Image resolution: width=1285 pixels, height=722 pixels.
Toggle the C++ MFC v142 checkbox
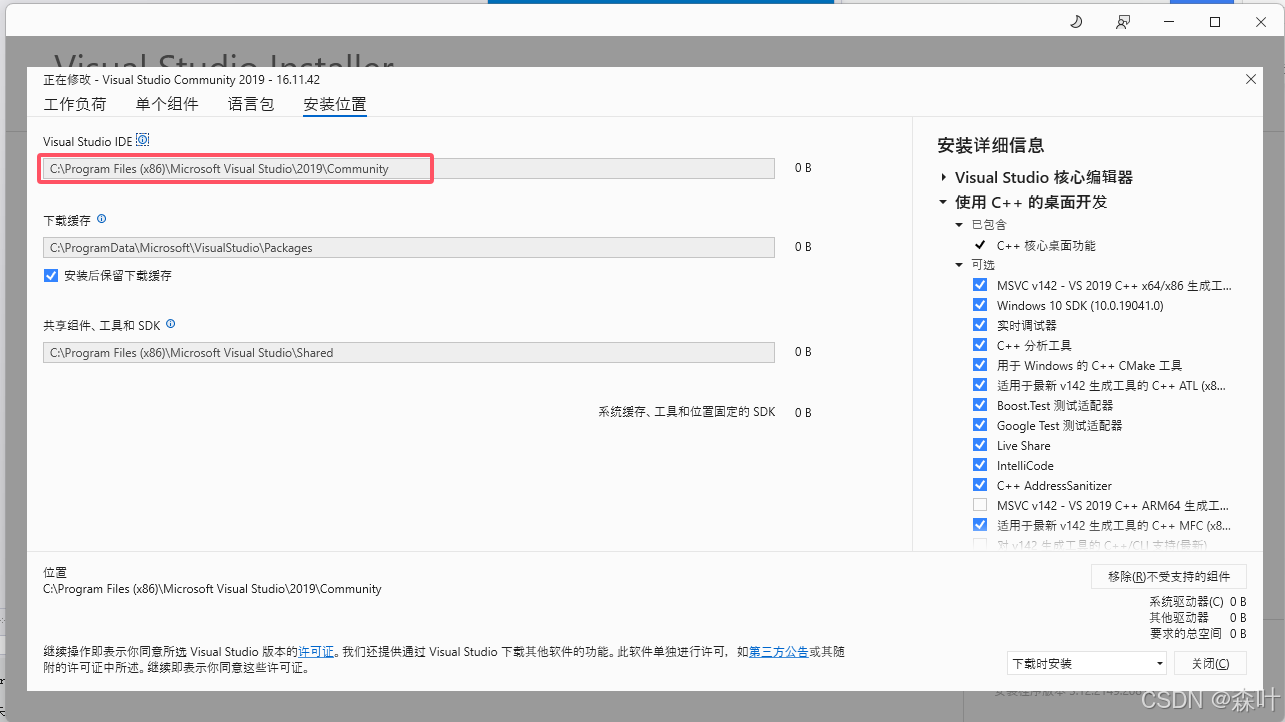[x=980, y=525]
